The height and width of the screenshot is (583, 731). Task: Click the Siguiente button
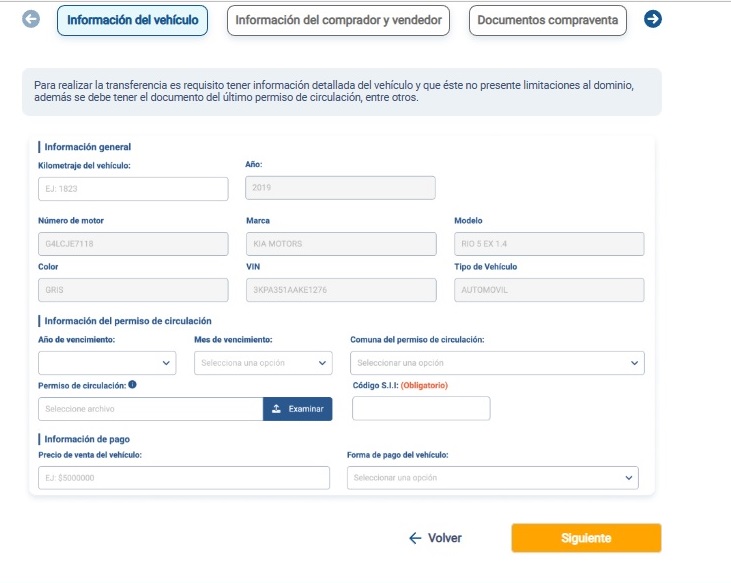pos(586,538)
